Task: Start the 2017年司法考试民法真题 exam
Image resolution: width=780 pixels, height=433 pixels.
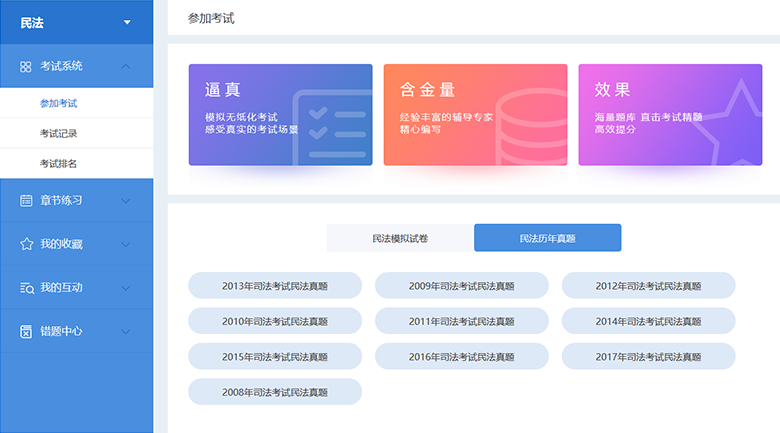Action: [x=648, y=357]
